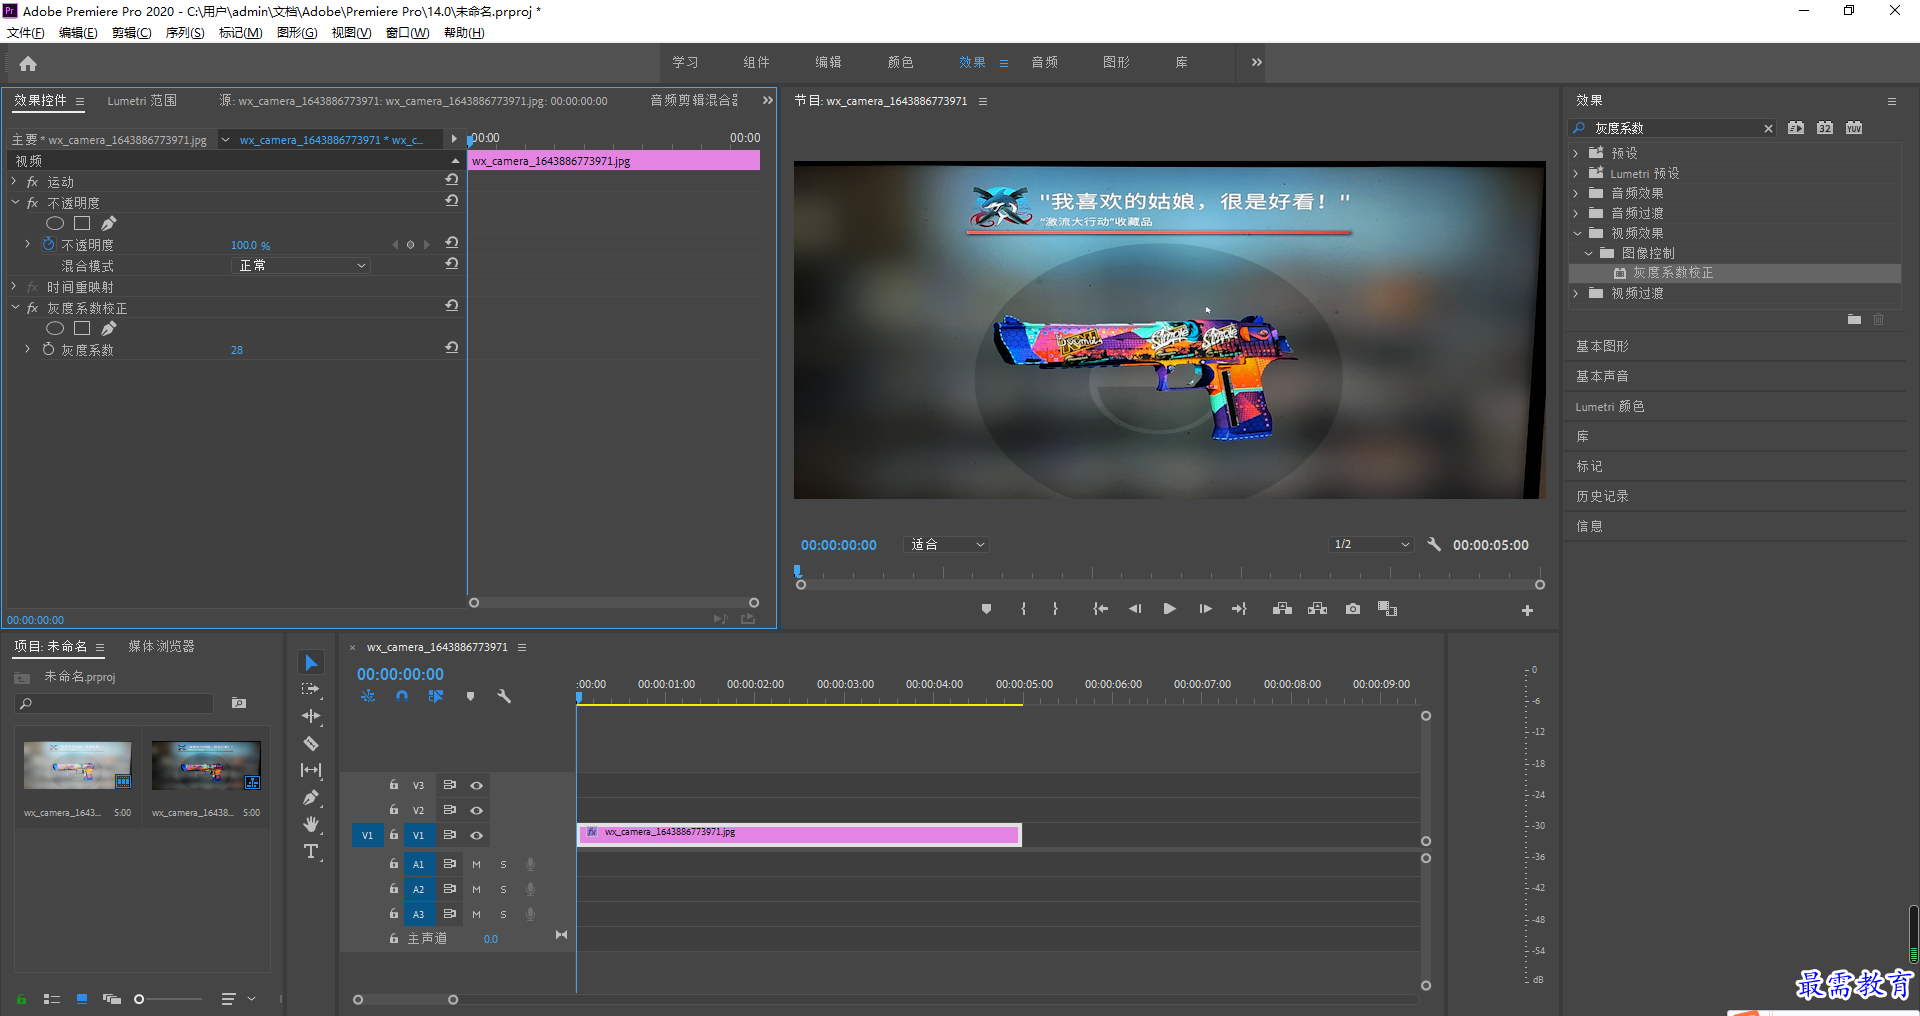This screenshot has width=1920, height=1016.
Task: Switch to Color workspace tab
Action: click(900, 62)
